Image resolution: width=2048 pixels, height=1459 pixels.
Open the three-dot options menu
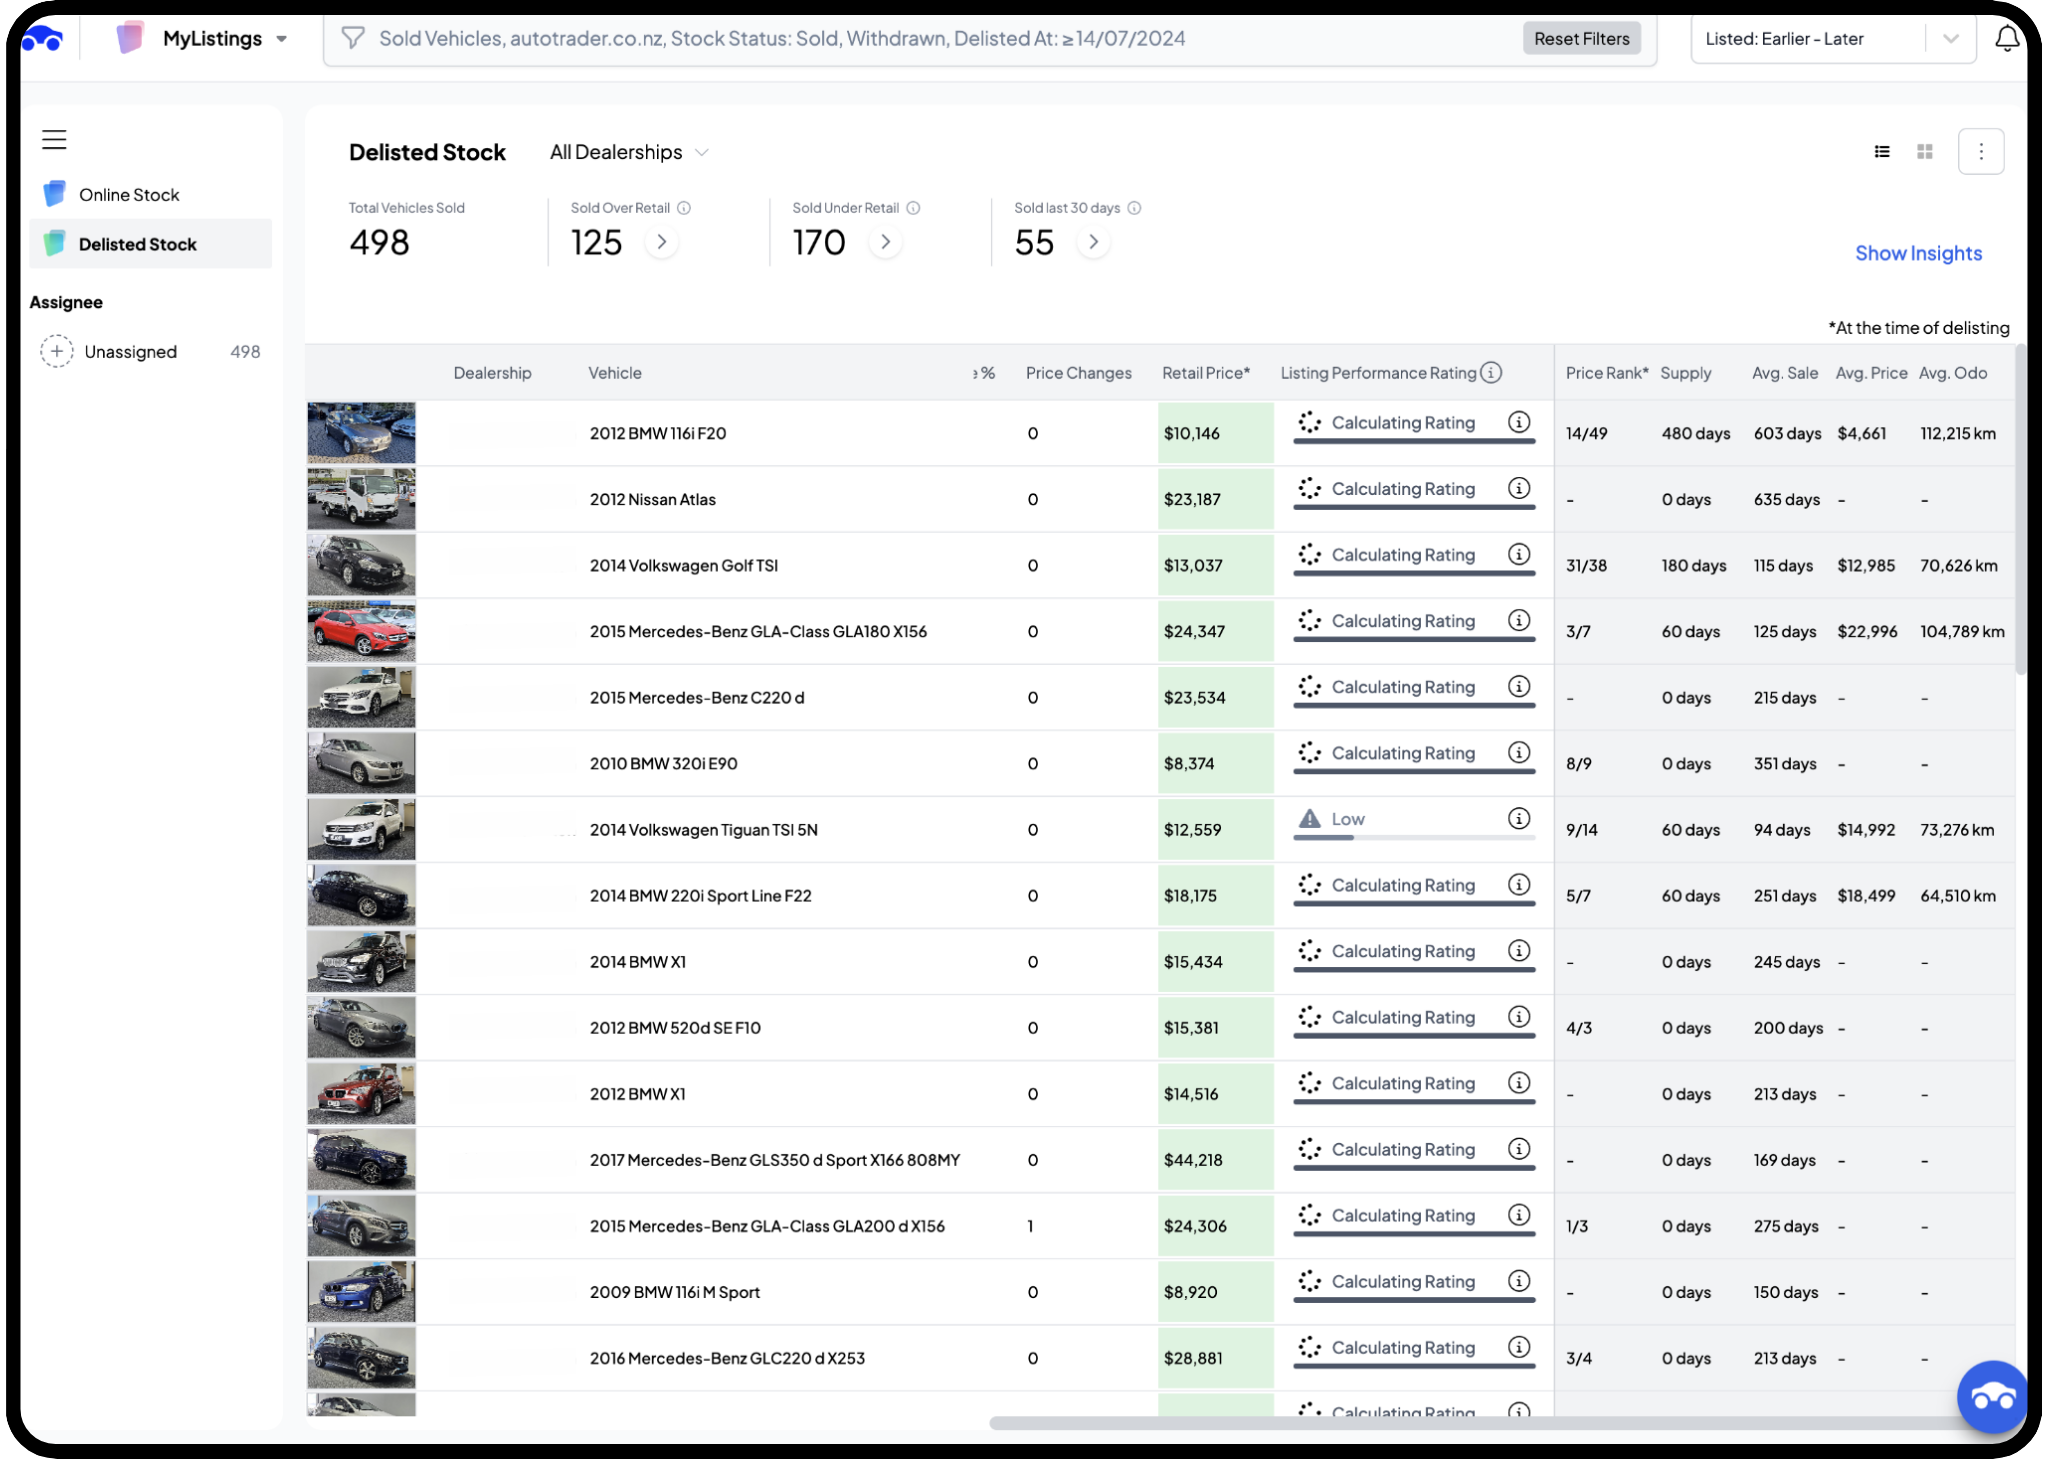pyautogui.click(x=1980, y=152)
